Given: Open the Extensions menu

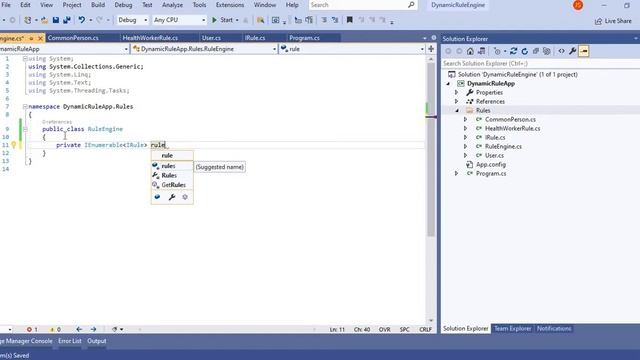Looking at the screenshot, I should point(230,5).
